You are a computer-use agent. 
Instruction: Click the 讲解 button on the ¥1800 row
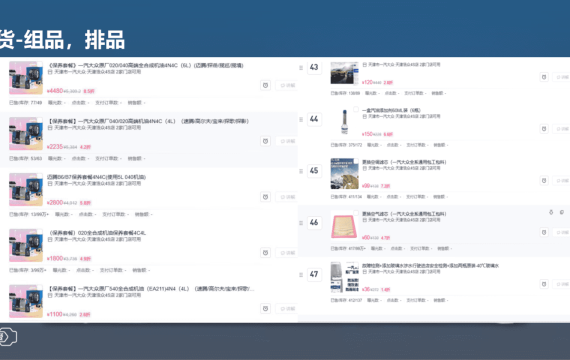pos(287,253)
